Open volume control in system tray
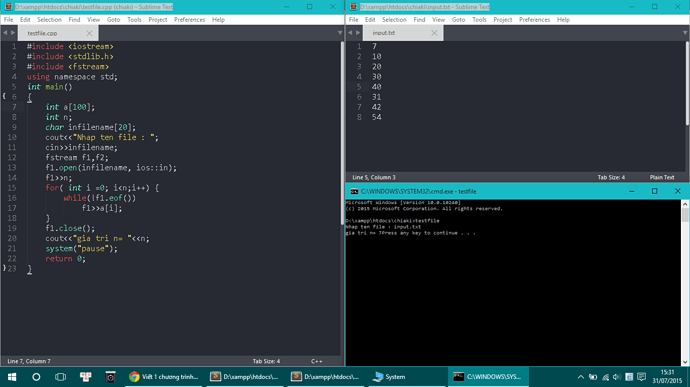The height and width of the screenshot is (387, 690). point(617,377)
